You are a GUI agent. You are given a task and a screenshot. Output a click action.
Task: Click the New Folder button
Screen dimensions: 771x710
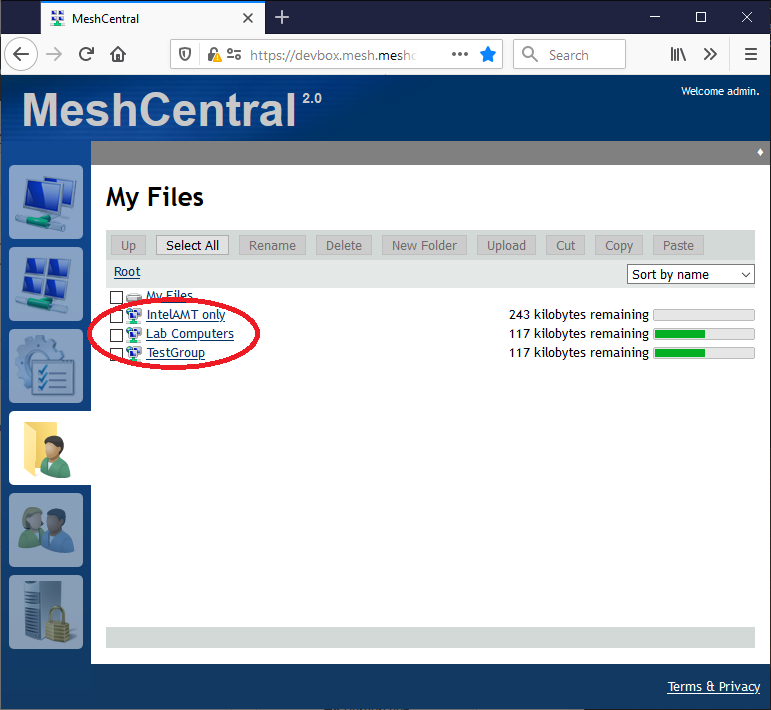point(424,245)
